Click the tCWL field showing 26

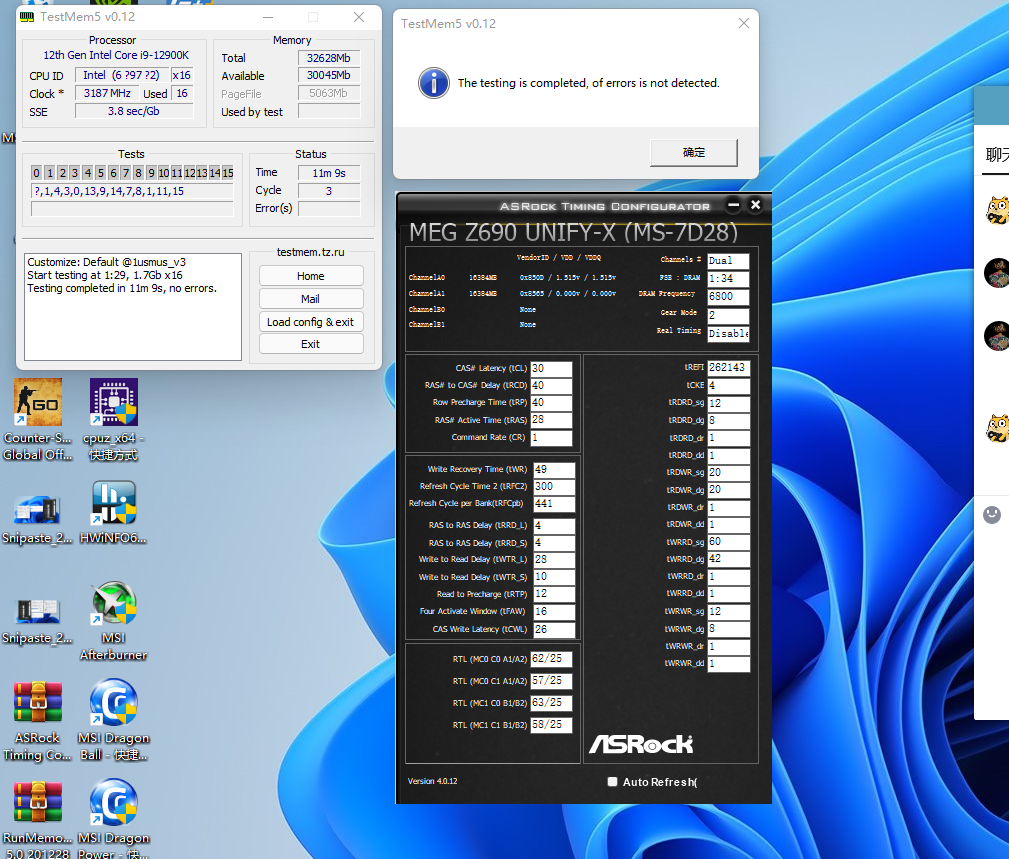click(554, 629)
